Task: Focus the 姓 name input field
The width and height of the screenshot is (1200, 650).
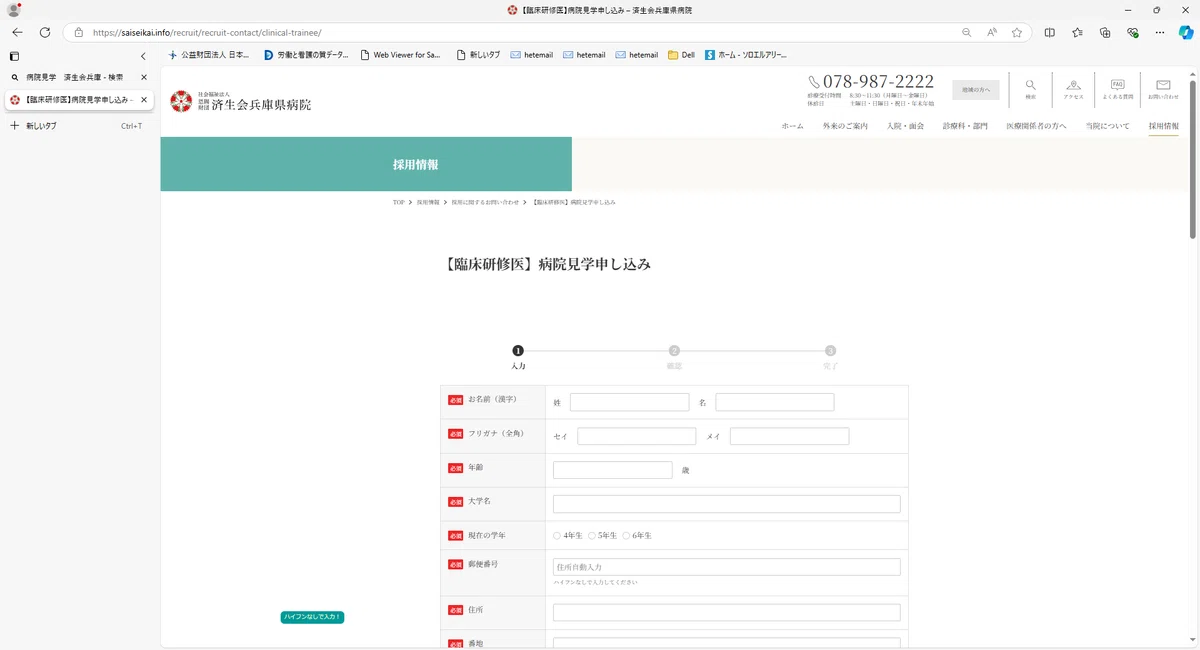Action: tap(629, 402)
